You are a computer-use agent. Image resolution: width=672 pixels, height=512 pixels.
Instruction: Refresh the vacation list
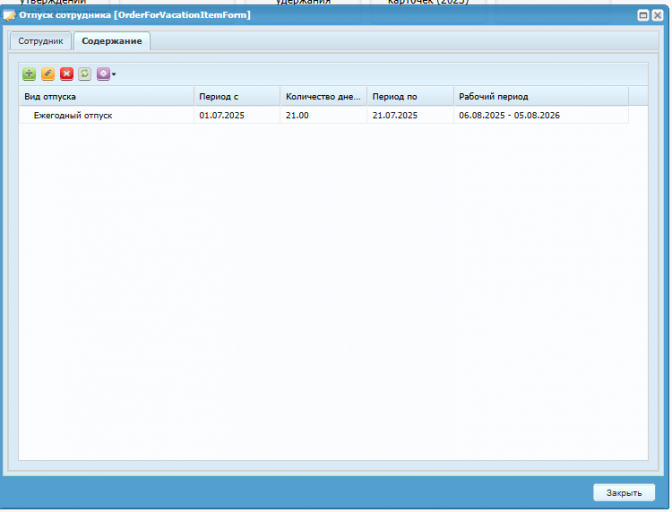[x=85, y=74]
